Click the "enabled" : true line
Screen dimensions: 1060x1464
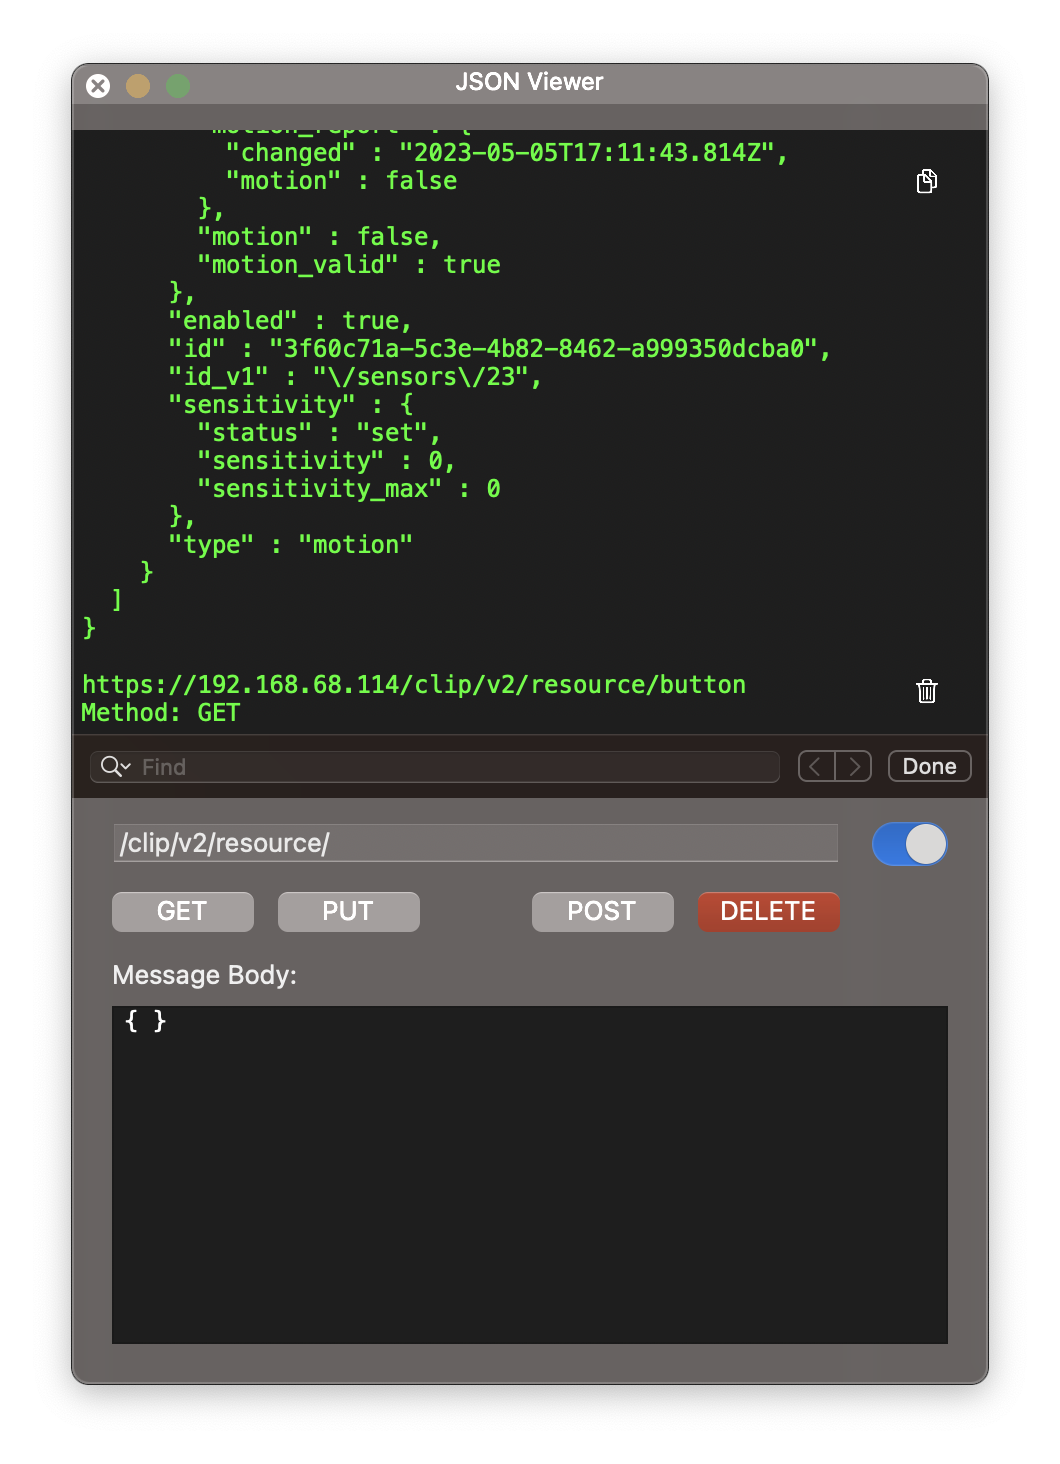coord(290,321)
